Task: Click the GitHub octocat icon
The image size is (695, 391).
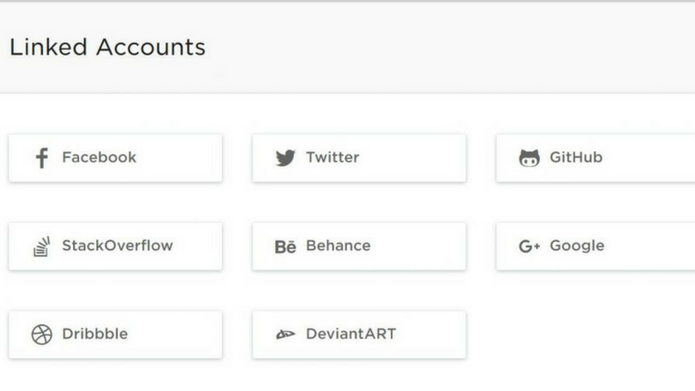Action: point(529,158)
